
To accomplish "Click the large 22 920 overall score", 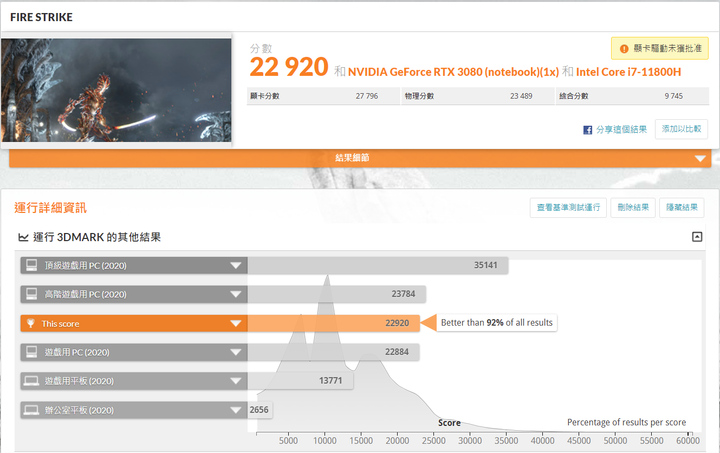I will click(289, 67).
